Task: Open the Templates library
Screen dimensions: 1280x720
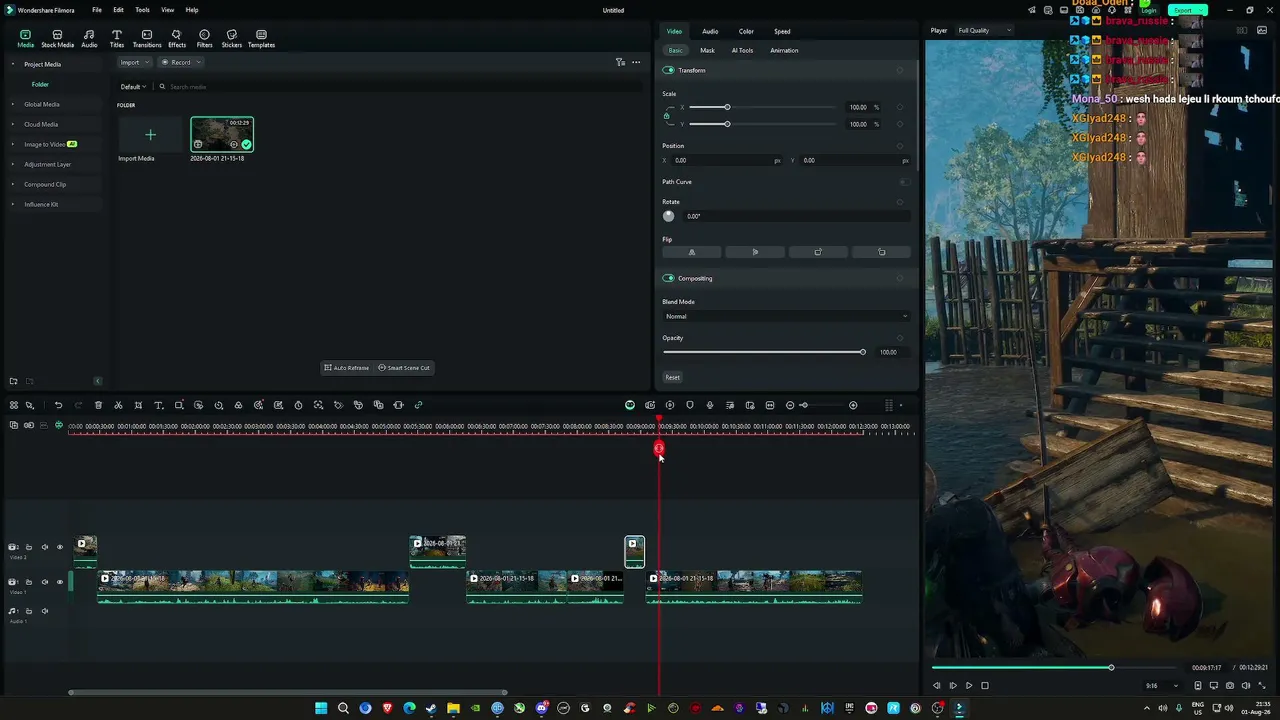Action: (261, 39)
